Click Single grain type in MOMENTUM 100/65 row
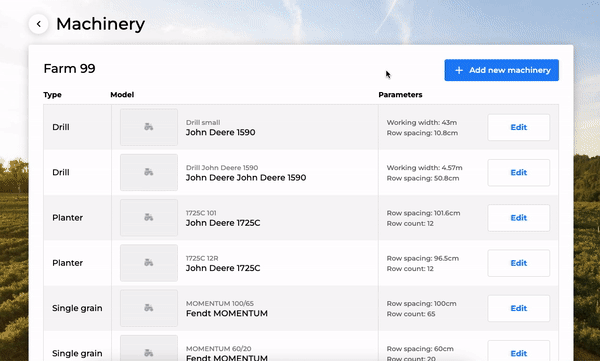This screenshot has width=600, height=361. pos(77,308)
